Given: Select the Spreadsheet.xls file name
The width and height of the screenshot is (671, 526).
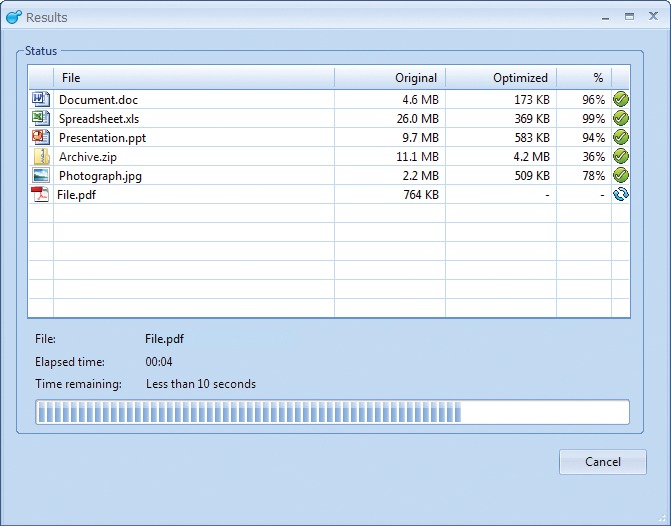Looking at the screenshot, I should [x=98, y=119].
